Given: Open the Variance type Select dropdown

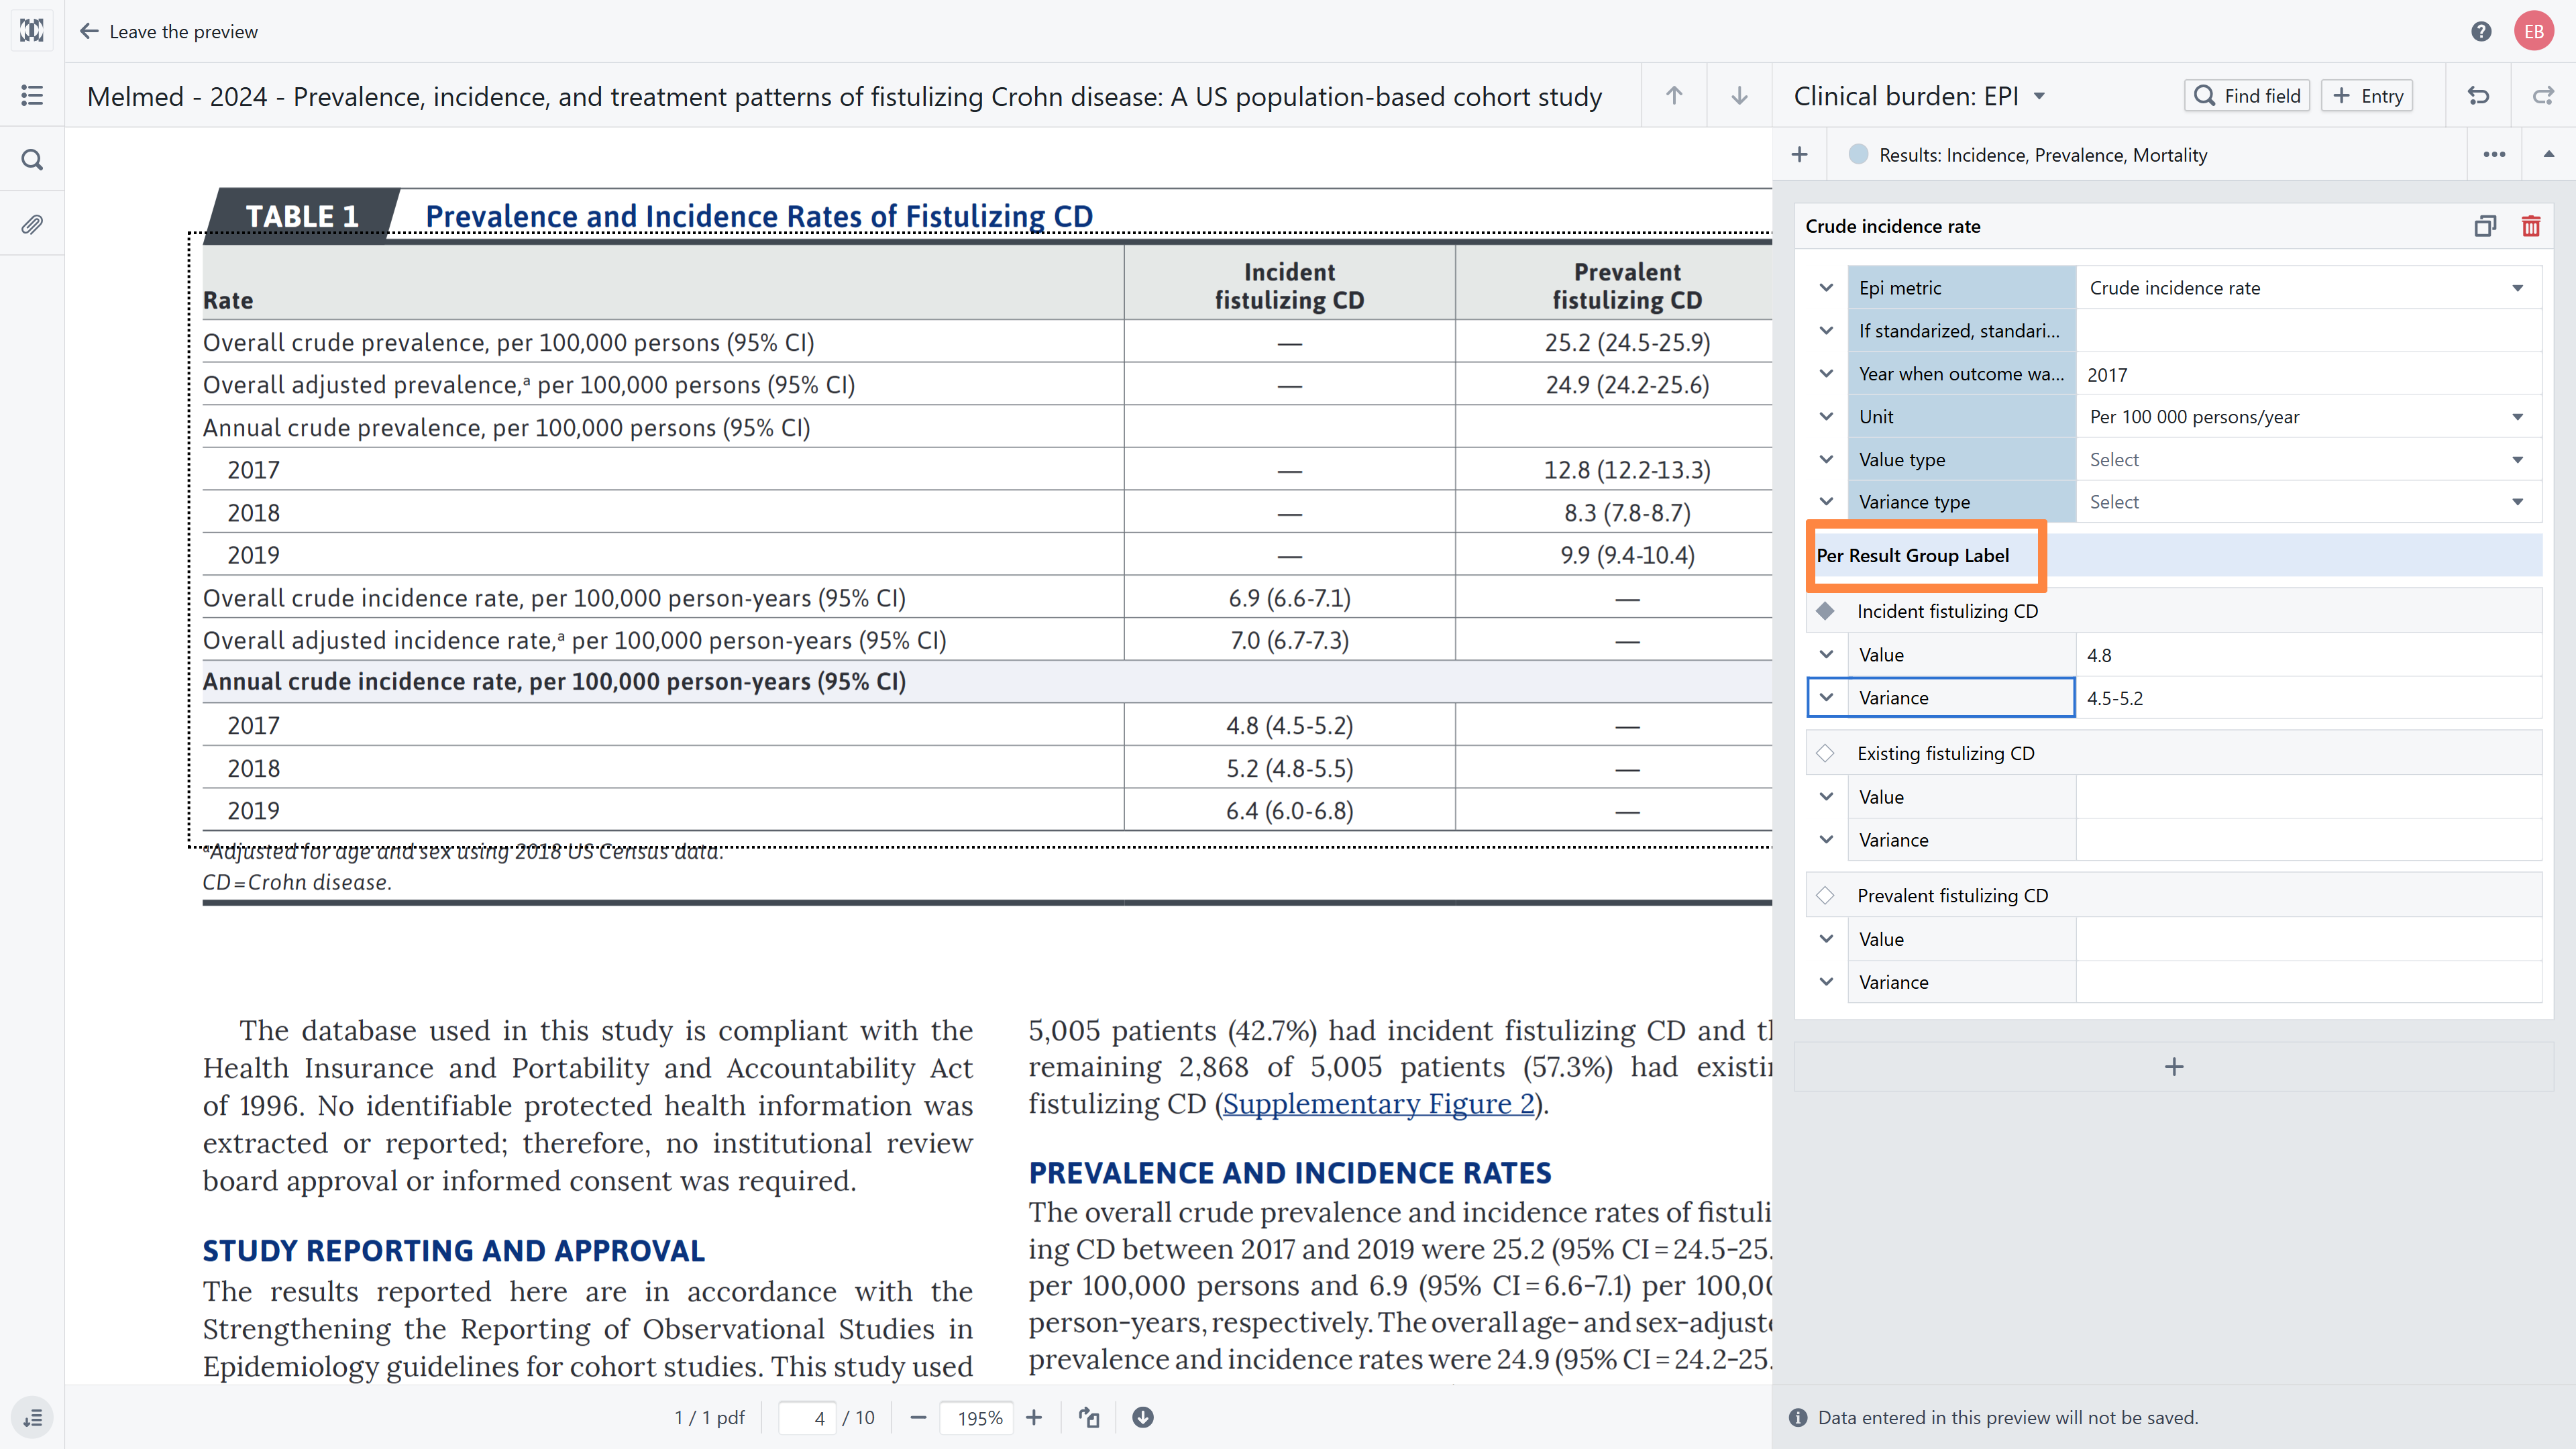Looking at the screenshot, I should click(x=2308, y=502).
